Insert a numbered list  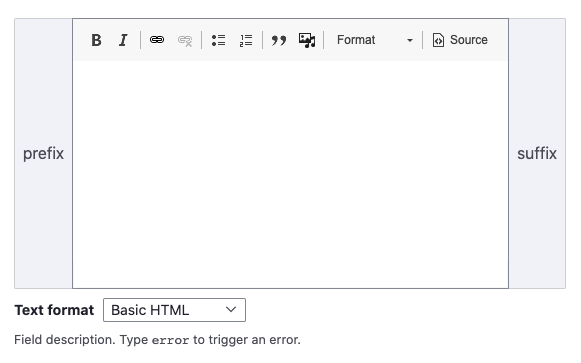[x=246, y=40]
